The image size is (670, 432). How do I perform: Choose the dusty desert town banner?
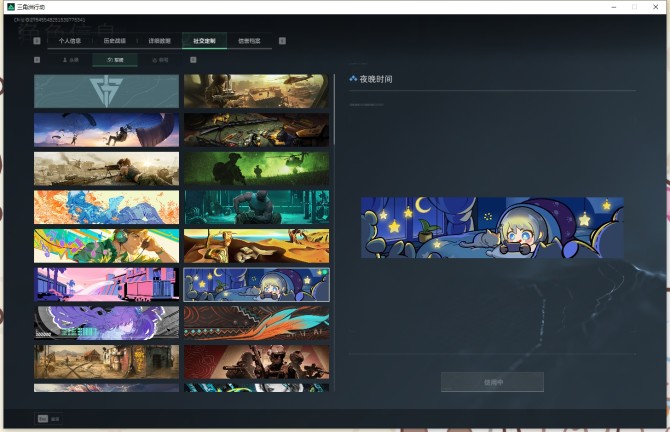pyautogui.click(x=106, y=362)
